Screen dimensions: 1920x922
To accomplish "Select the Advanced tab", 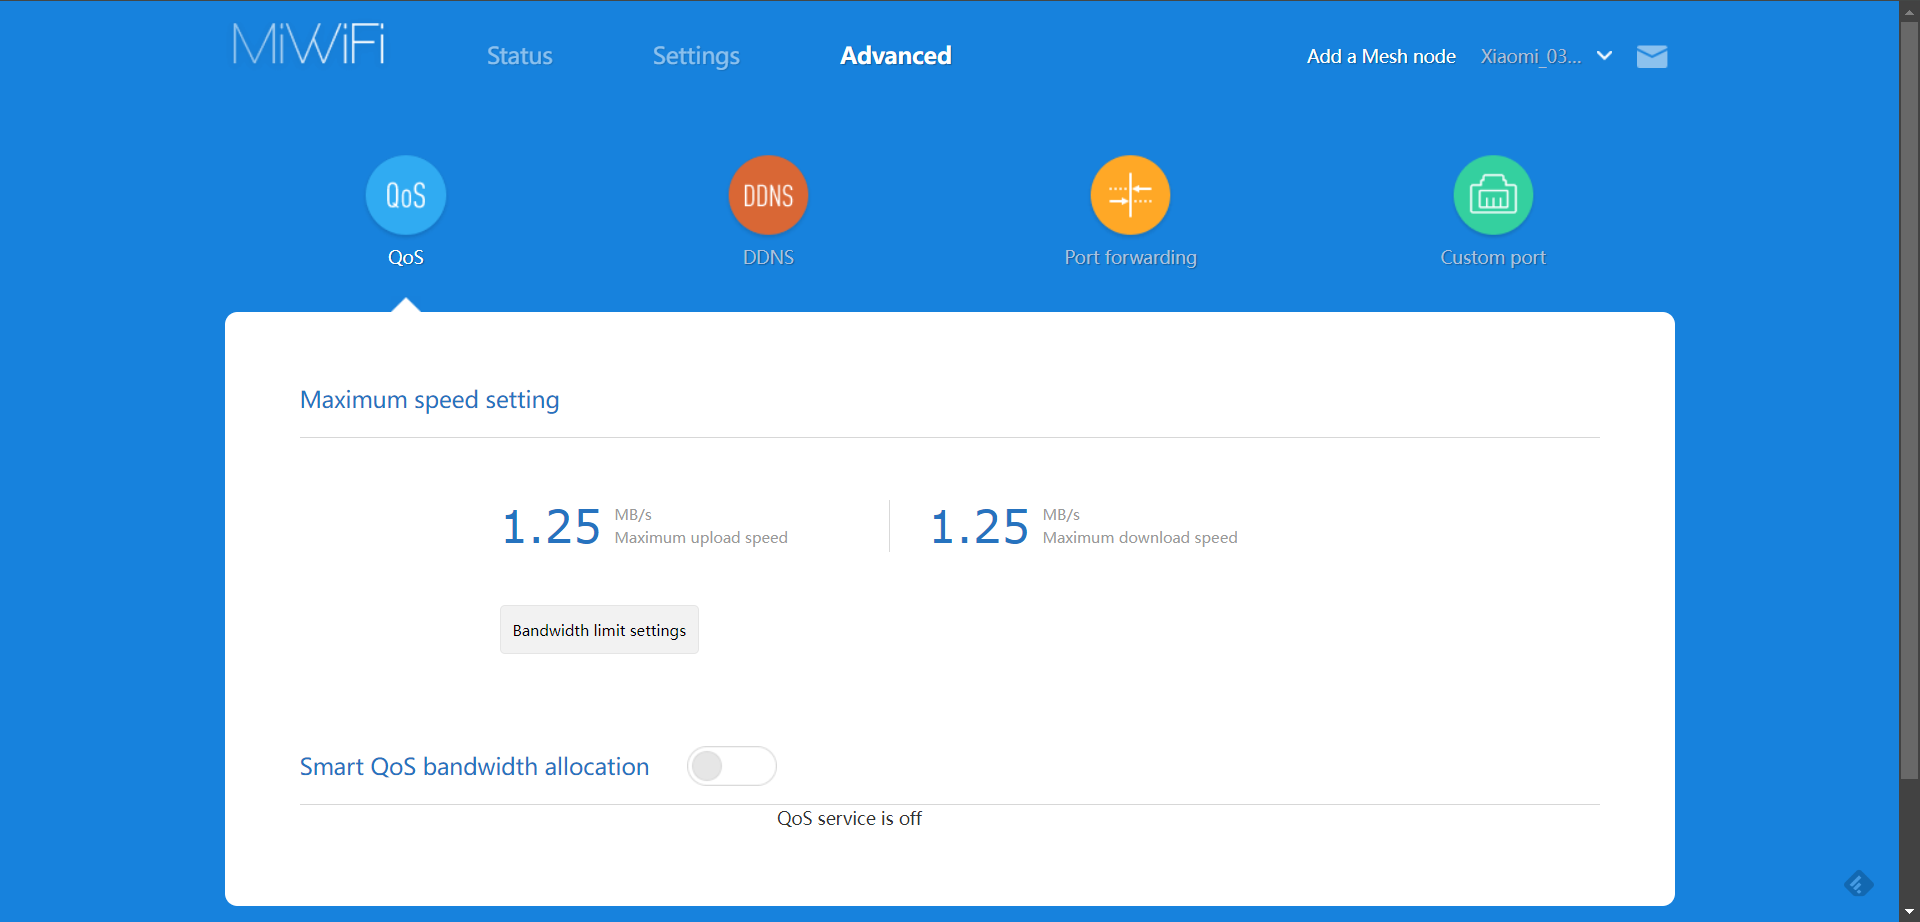I will pyautogui.click(x=895, y=56).
